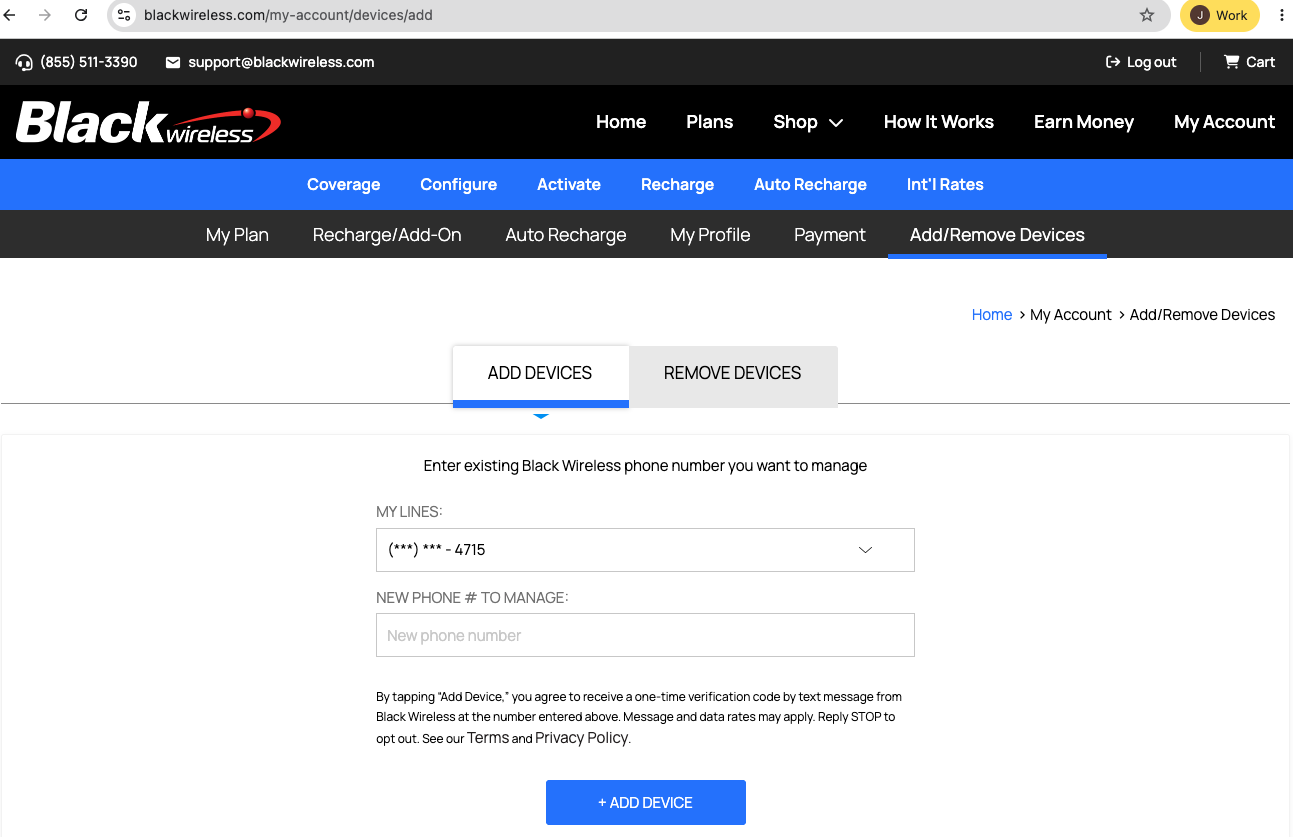
Task: Call (855) 511-3390 link
Action: coord(89,62)
